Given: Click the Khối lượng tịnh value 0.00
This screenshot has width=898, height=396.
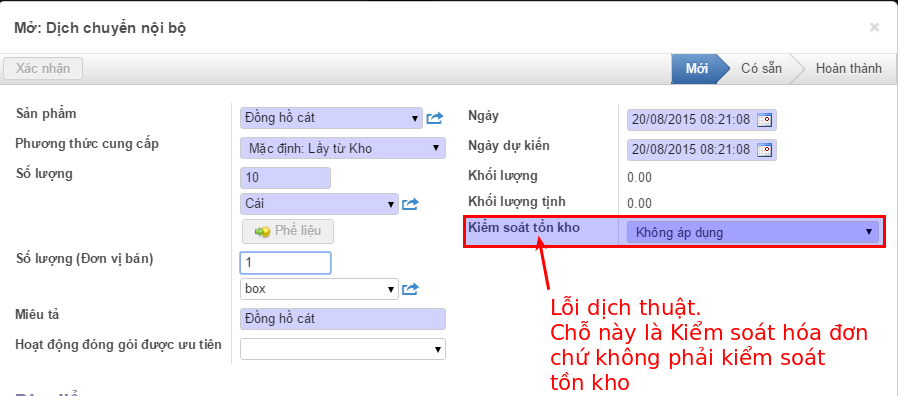Looking at the screenshot, I should pos(640,203).
